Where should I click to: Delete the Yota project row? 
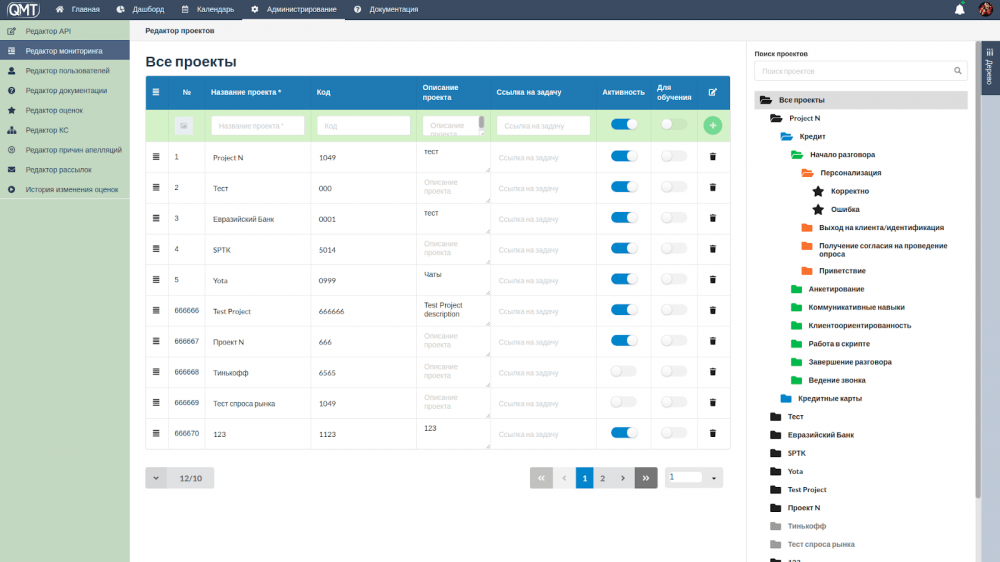pyautogui.click(x=713, y=280)
